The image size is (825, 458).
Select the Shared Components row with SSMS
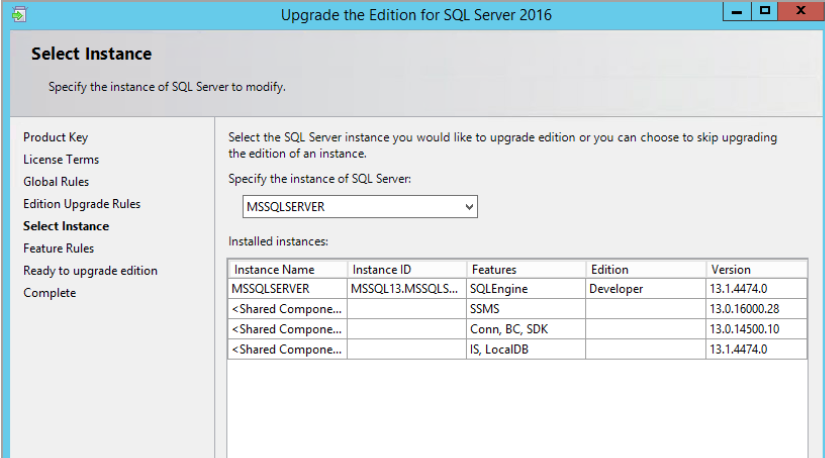[x=518, y=309]
